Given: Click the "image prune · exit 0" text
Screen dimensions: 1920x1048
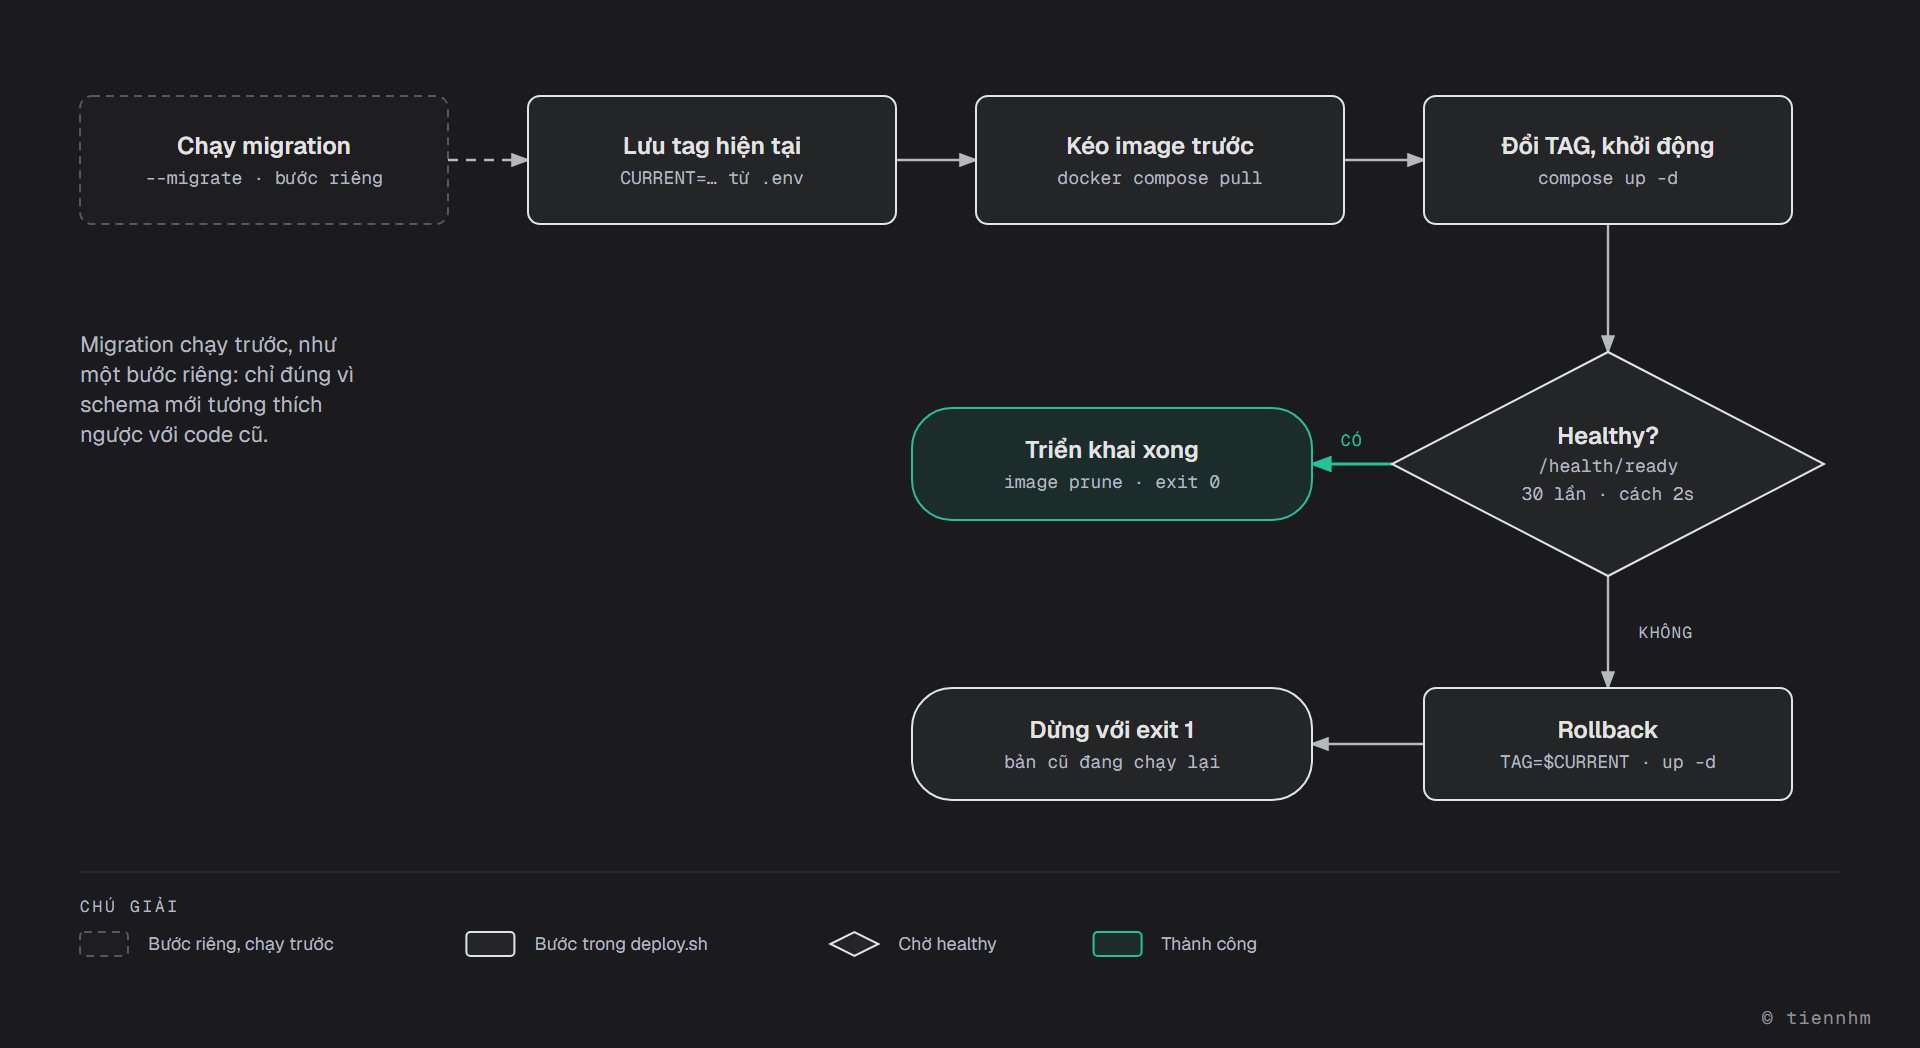Looking at the screenshot, I should pyautogui.click(x=1112, y=482).
